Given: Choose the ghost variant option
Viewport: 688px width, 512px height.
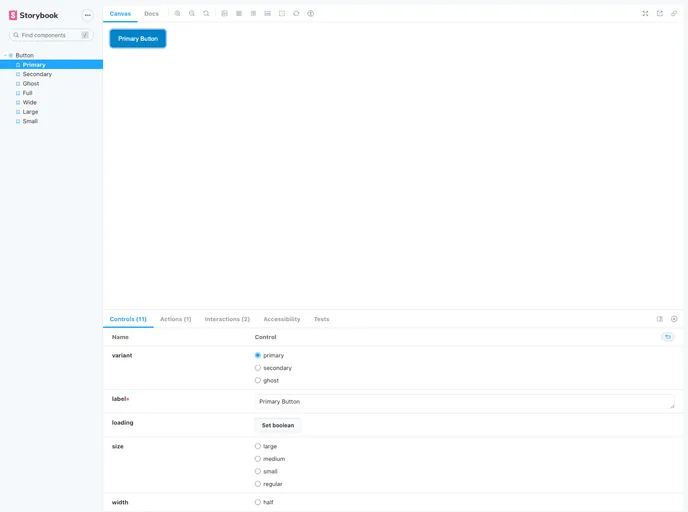Looking at the screenshot, I should click(258, 380).
